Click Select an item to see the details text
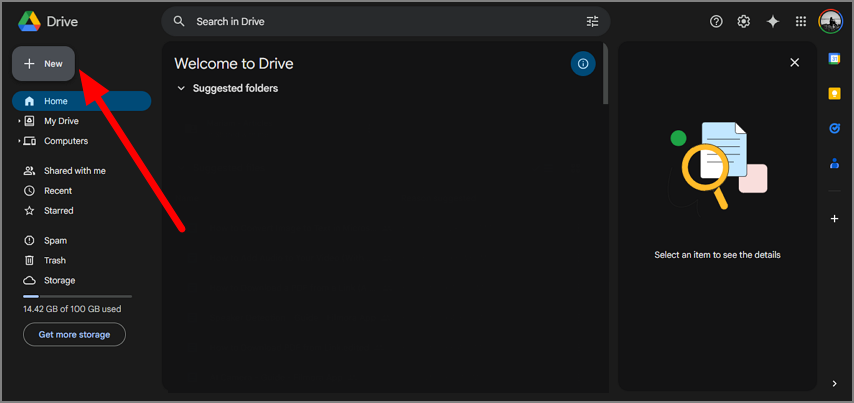 (717, 254)
